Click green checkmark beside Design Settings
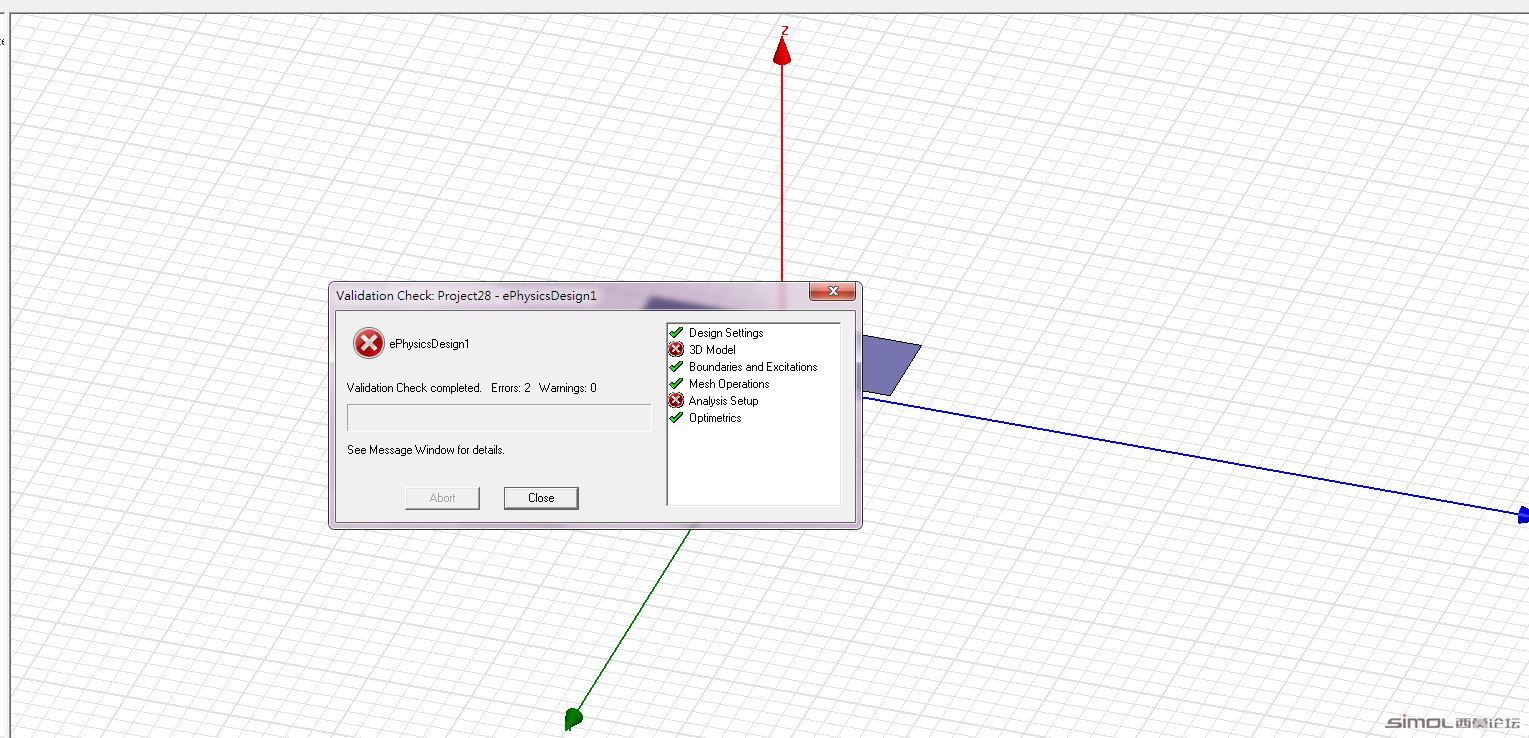The image size is (1529, 738). (x=676, y=332)
